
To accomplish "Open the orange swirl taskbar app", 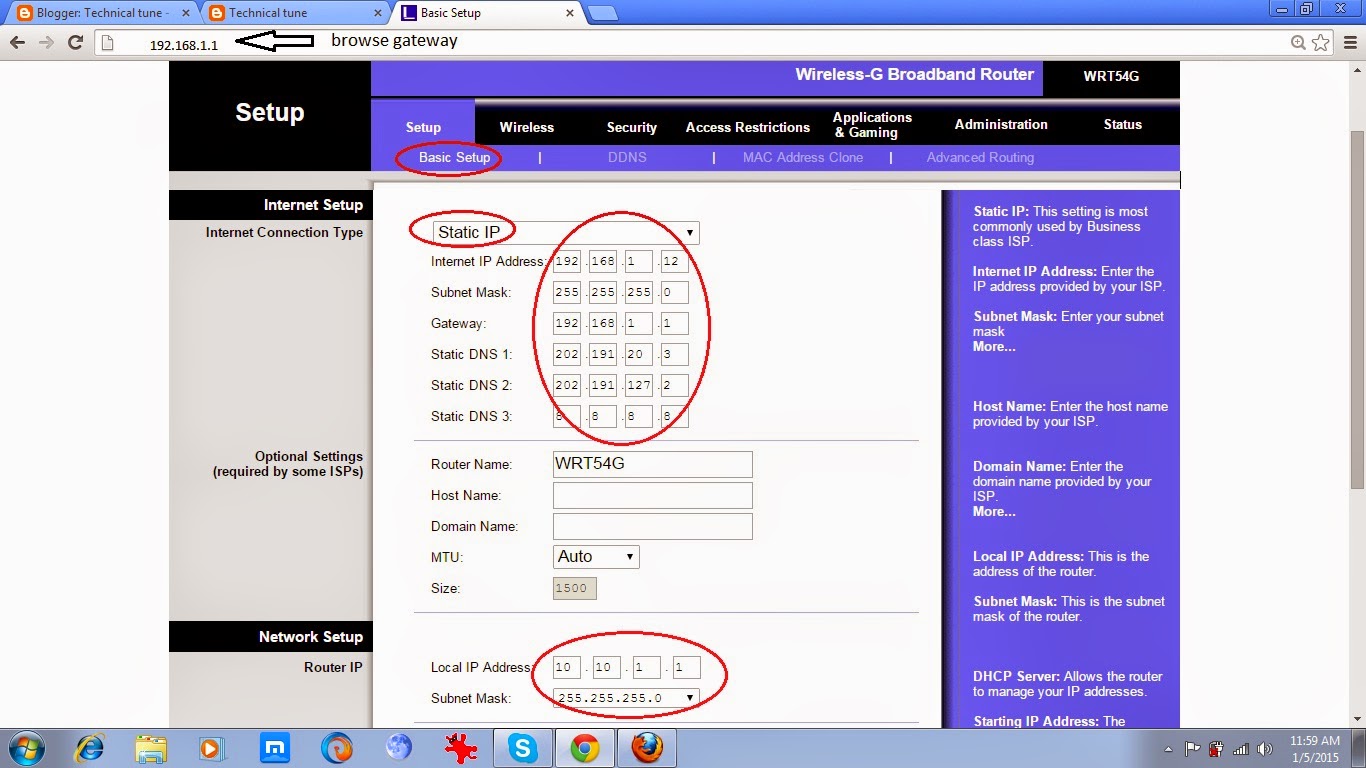I will pyautogui.click(x=337, y=748).
